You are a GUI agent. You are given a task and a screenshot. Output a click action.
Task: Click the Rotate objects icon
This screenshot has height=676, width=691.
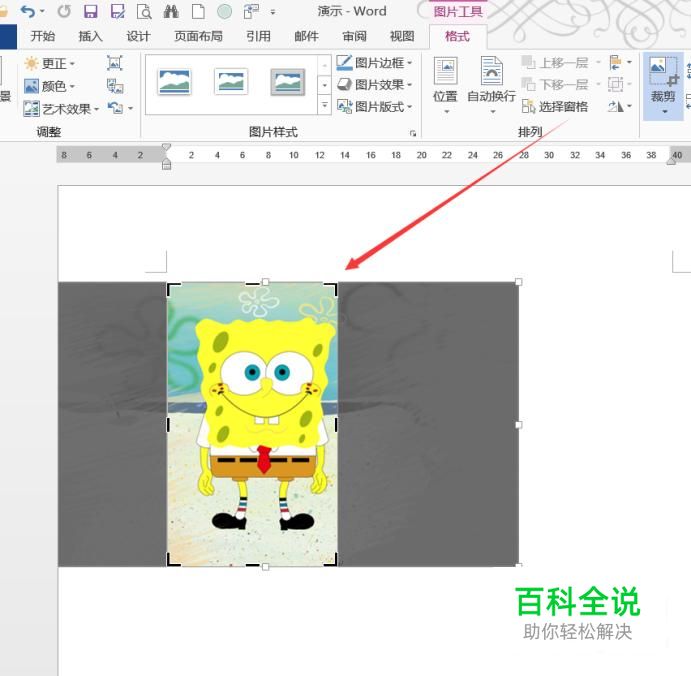(616, 106)
